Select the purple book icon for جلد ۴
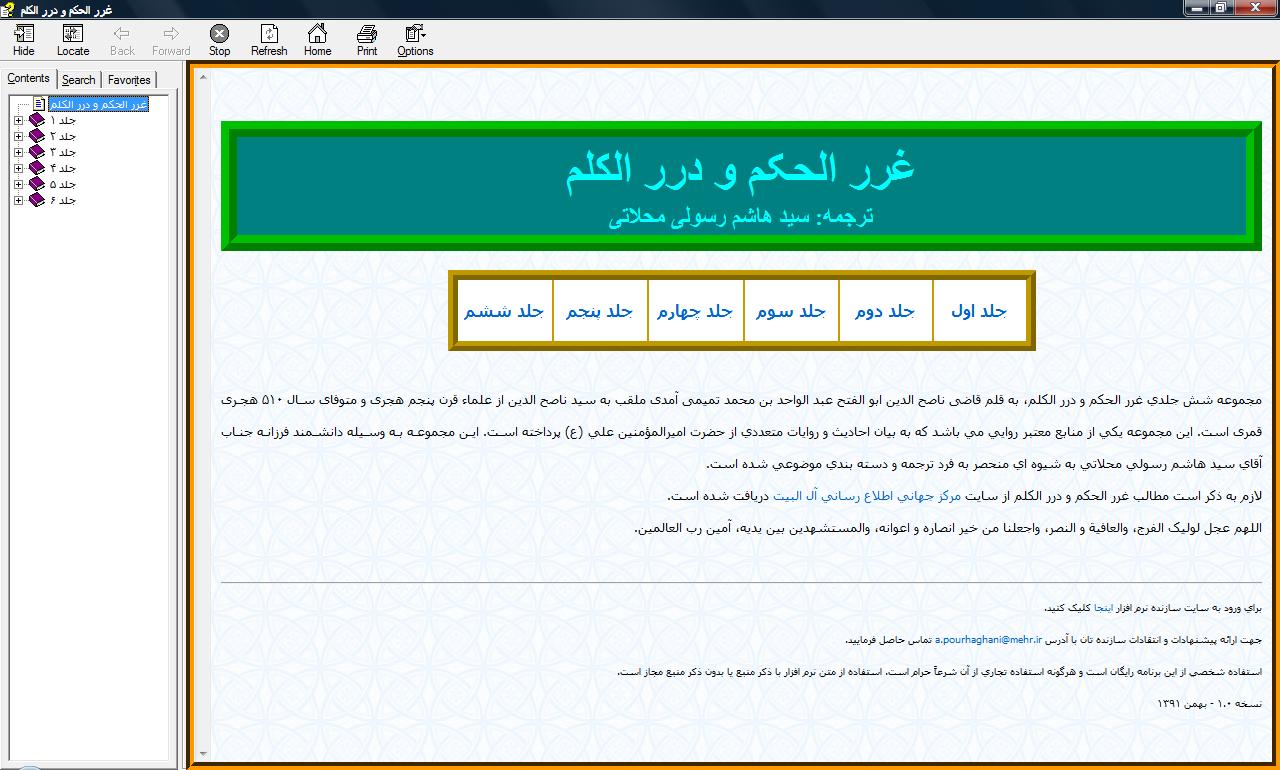 pyautogui.click(x=37, y=168)
